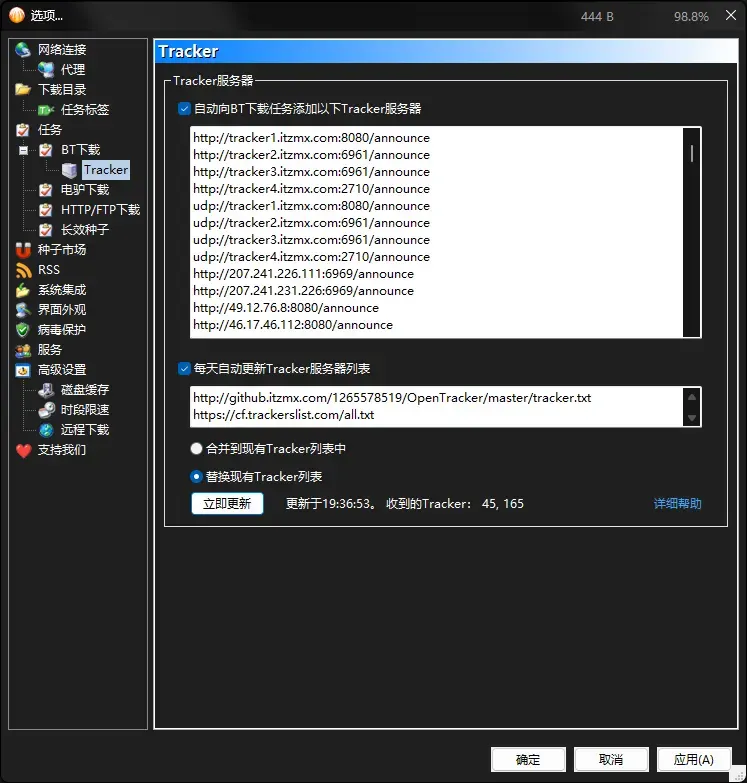Open the 代理 settings page
The width and height of the screenshot is (747, 783).
[73, 69]
